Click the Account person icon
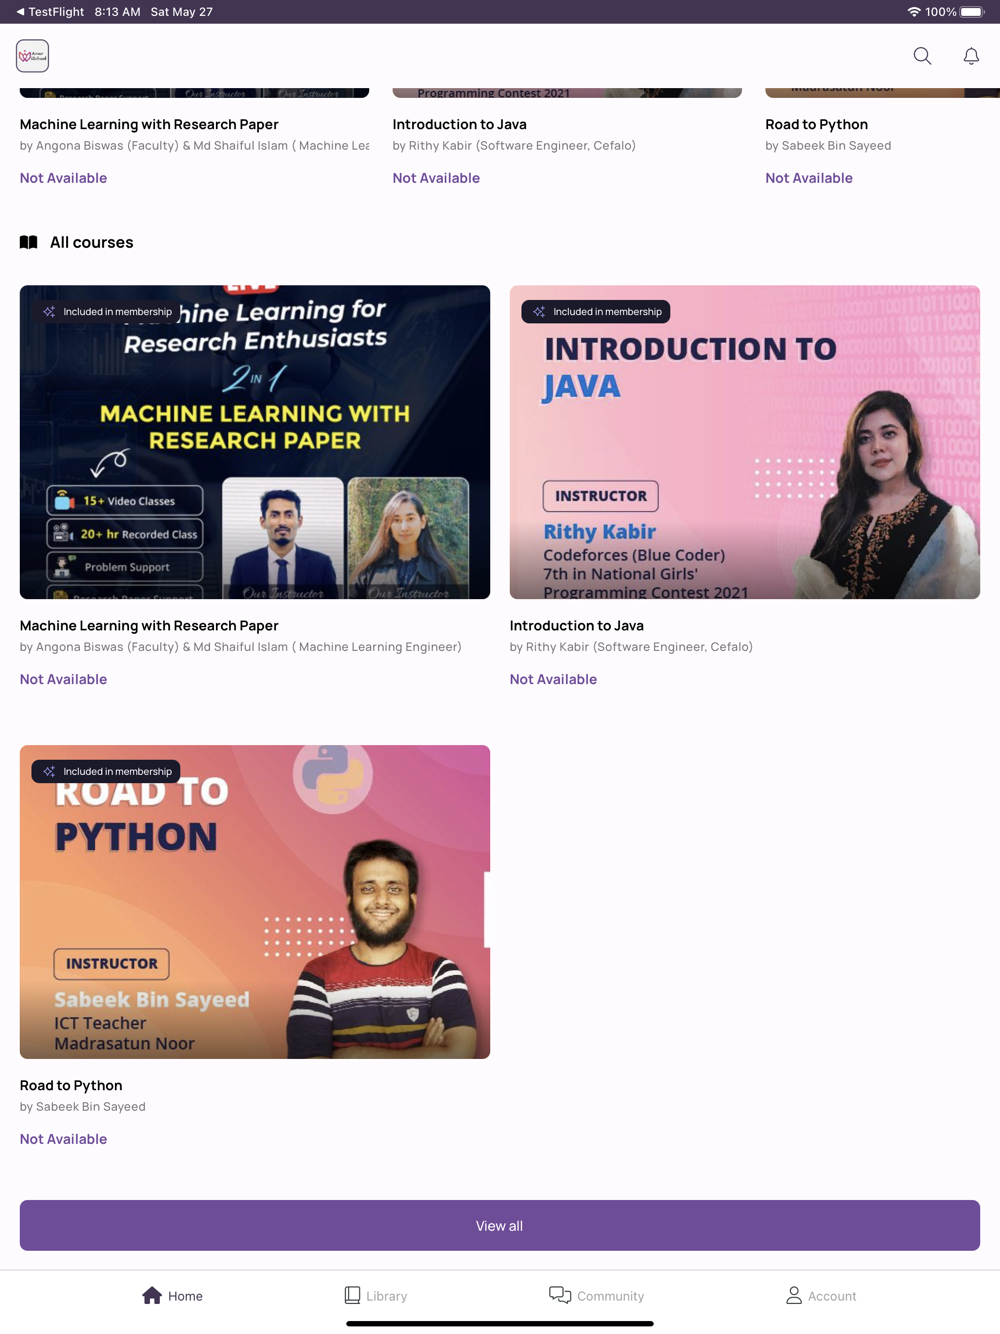The width and height of the screenshot is (1000, 1334). [794, 1295]
